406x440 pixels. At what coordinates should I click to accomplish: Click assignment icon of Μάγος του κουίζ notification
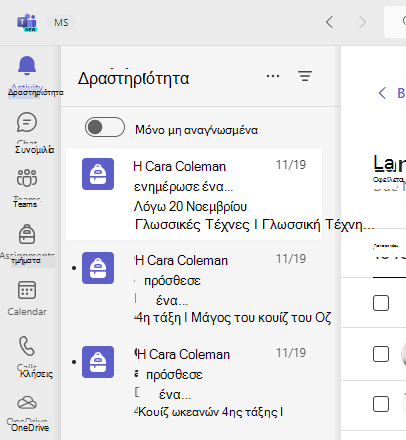[98, 268]
